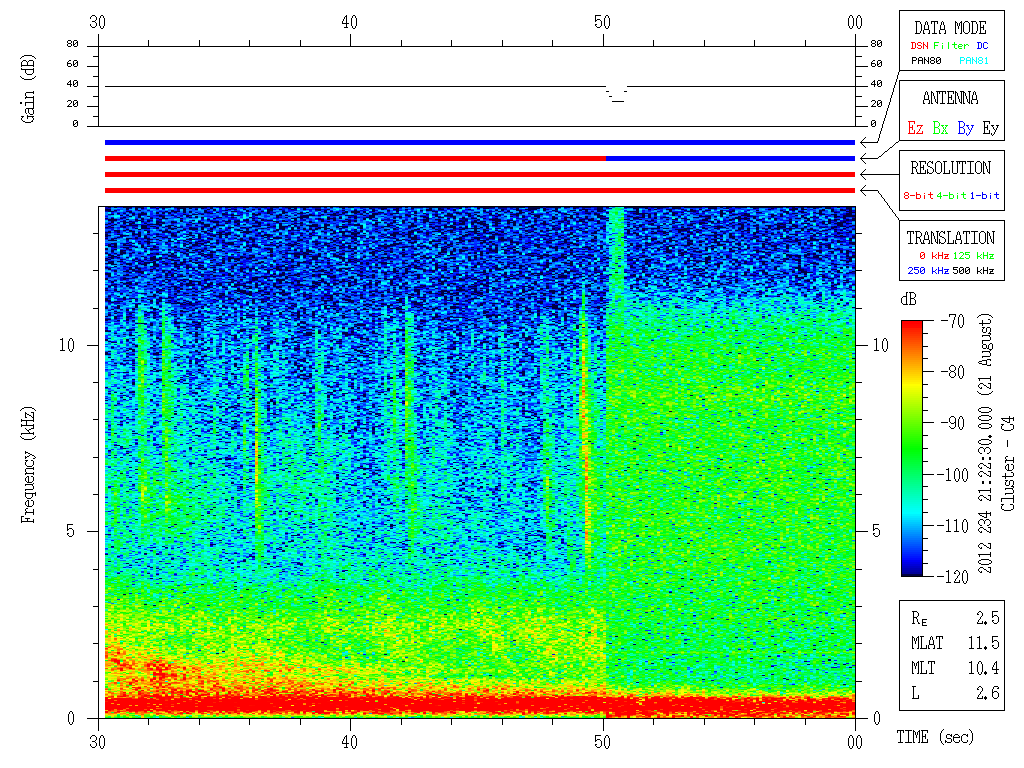Select the cyan PAN81 data mode label
Image resolution: width=1024 pixels, height=768 pixels.
click(974, 61)
